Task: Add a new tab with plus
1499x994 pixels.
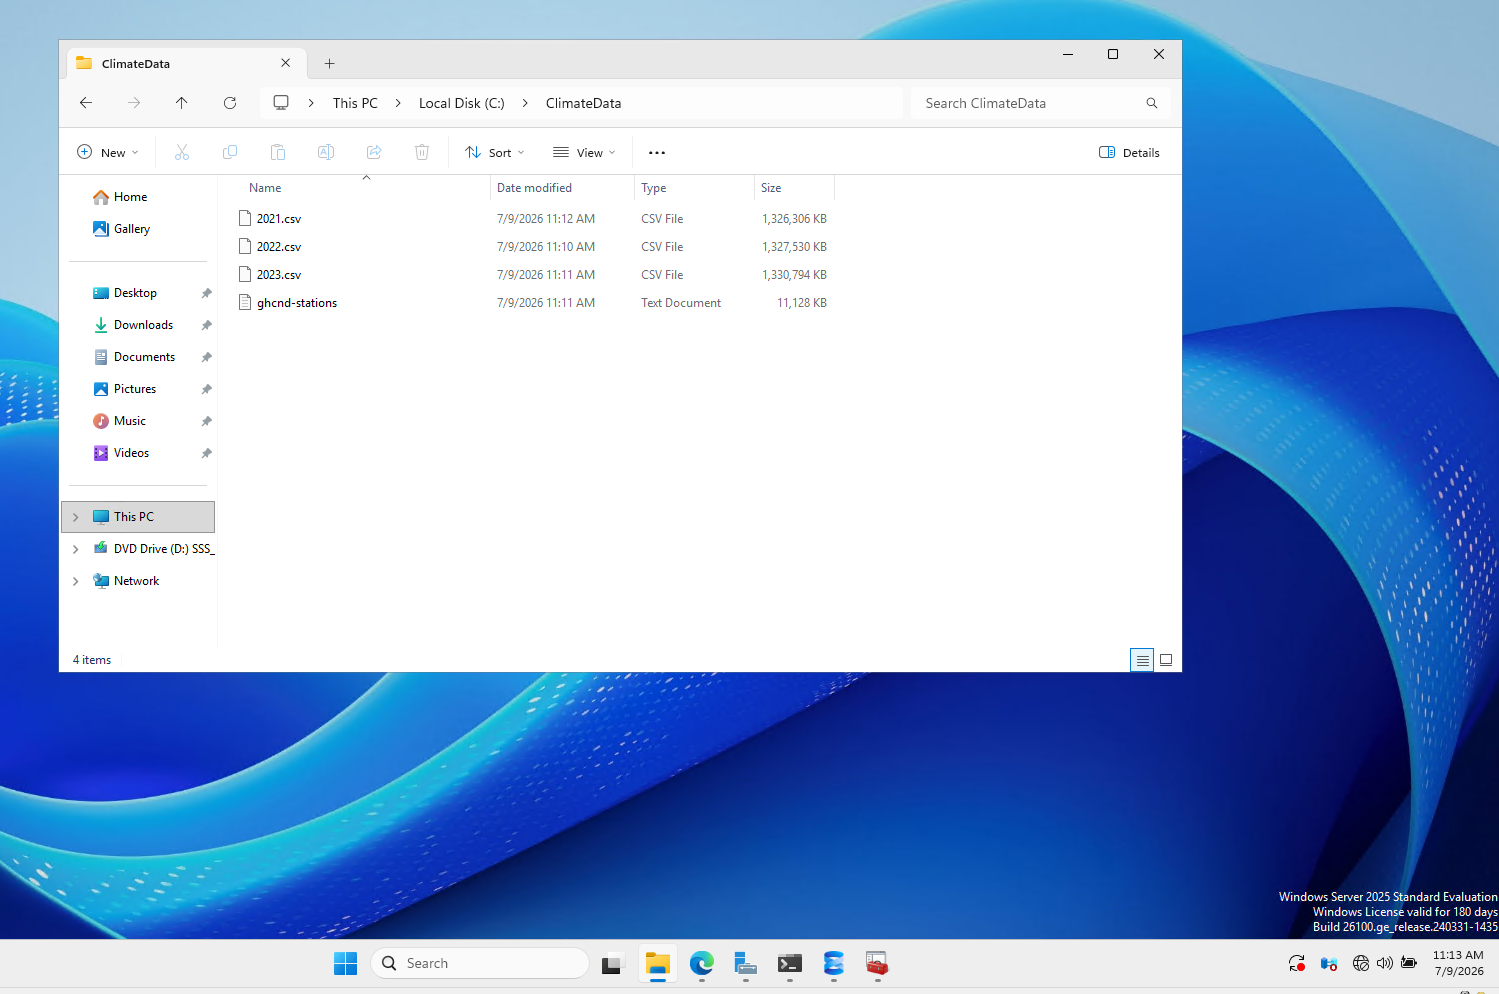Action: pyautogui.click(x=329, y=63)
